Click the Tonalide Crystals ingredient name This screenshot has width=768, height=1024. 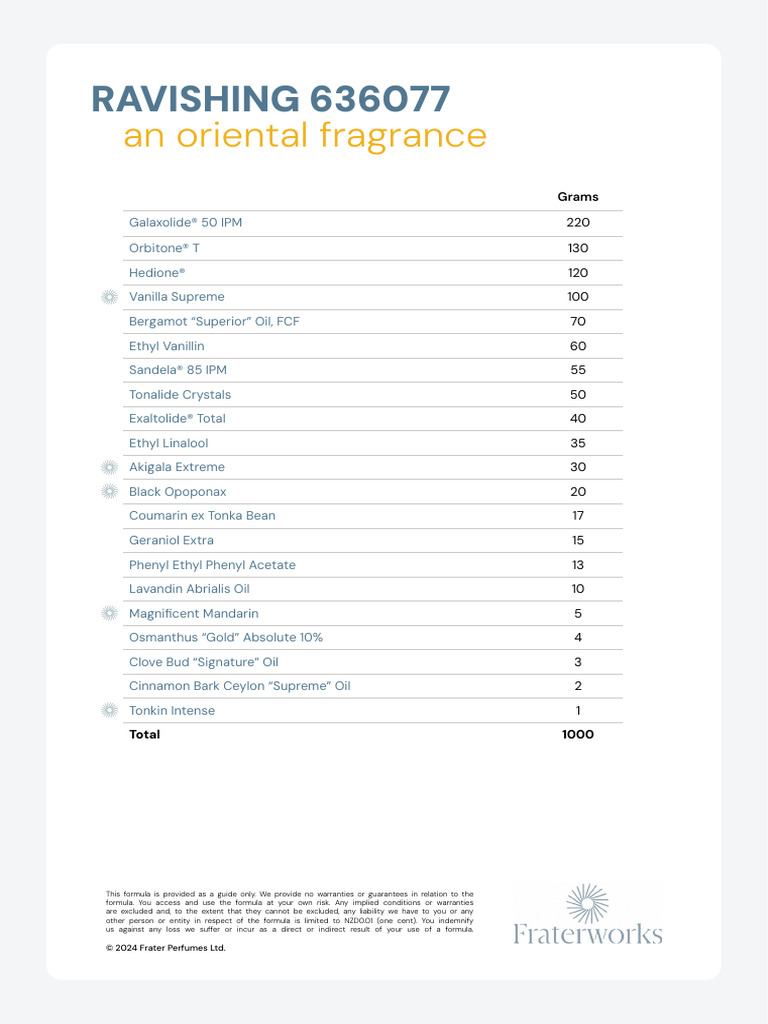coord(180,395)
